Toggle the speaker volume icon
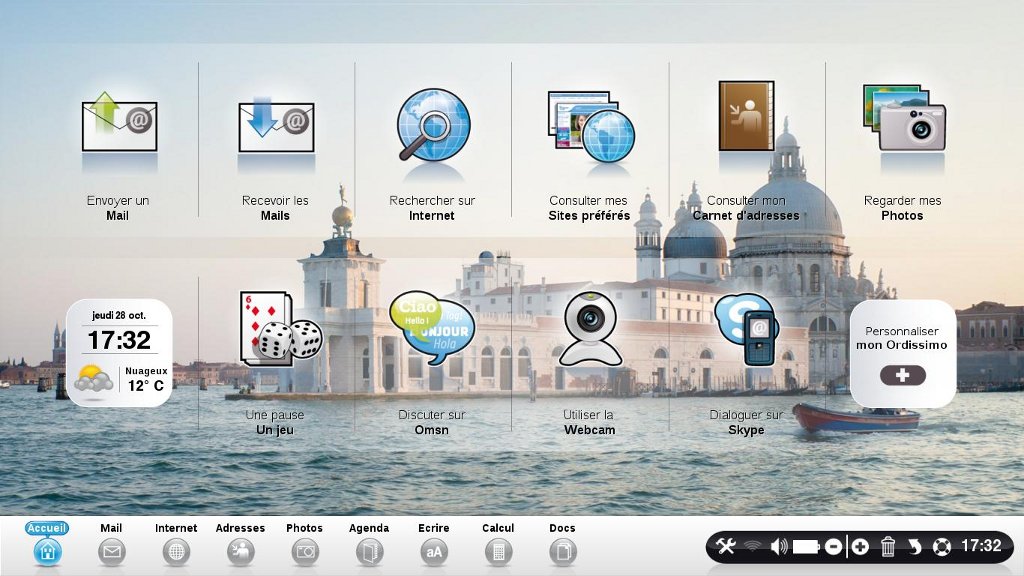This screenshot has height=576, width=1024. point(779,546)
